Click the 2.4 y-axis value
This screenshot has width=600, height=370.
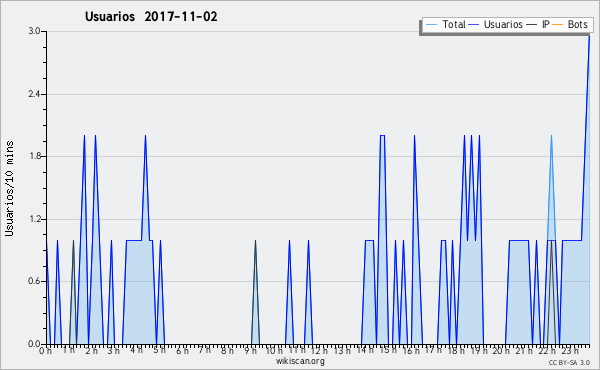click(34, 94)
